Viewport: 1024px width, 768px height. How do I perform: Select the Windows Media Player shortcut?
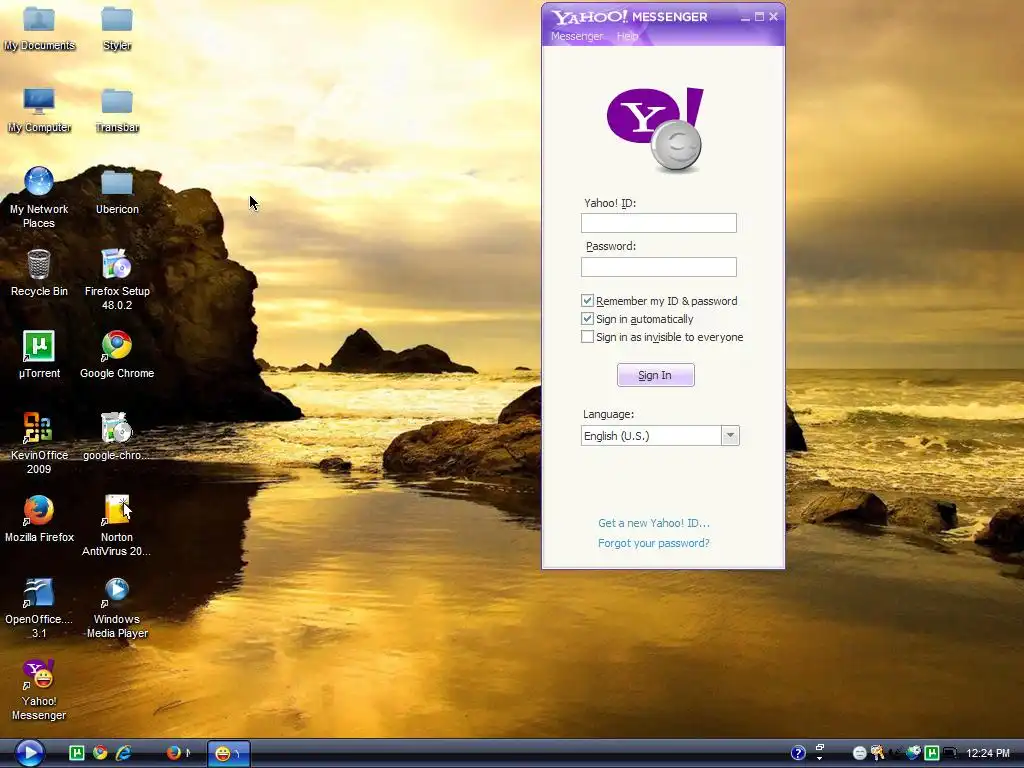pos(117,608)
